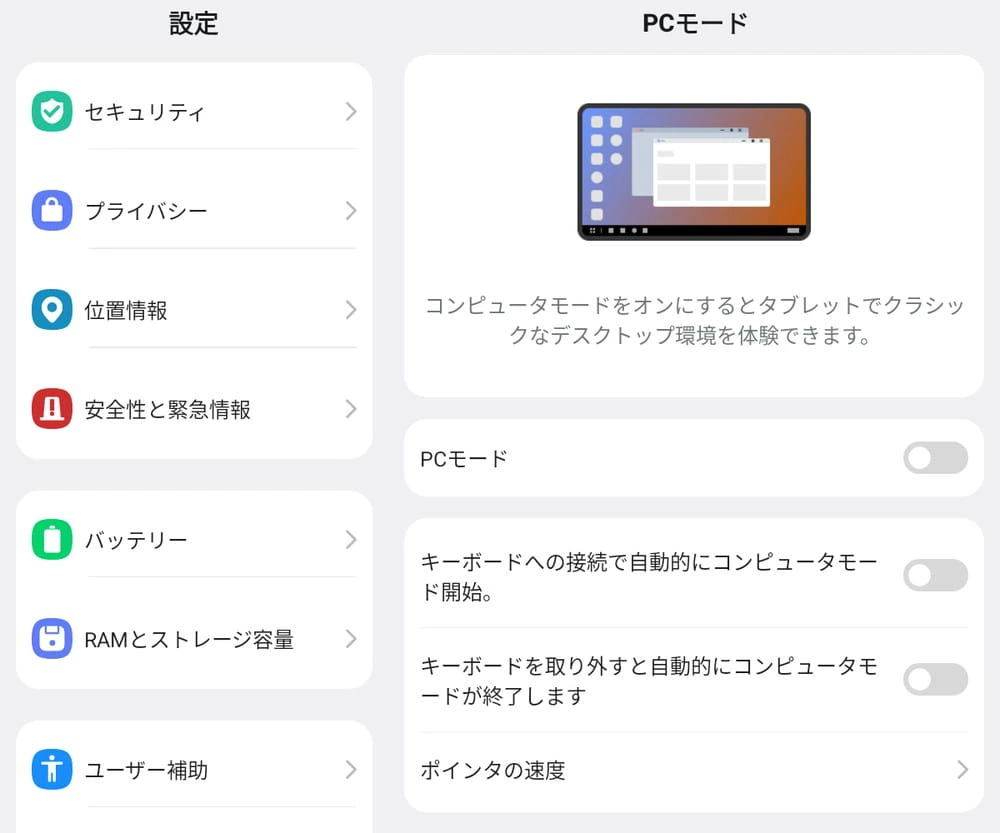Toggle auto-exit when keyboard removed switch
This screenshot has width=1000, height=833.
(935, 679)
